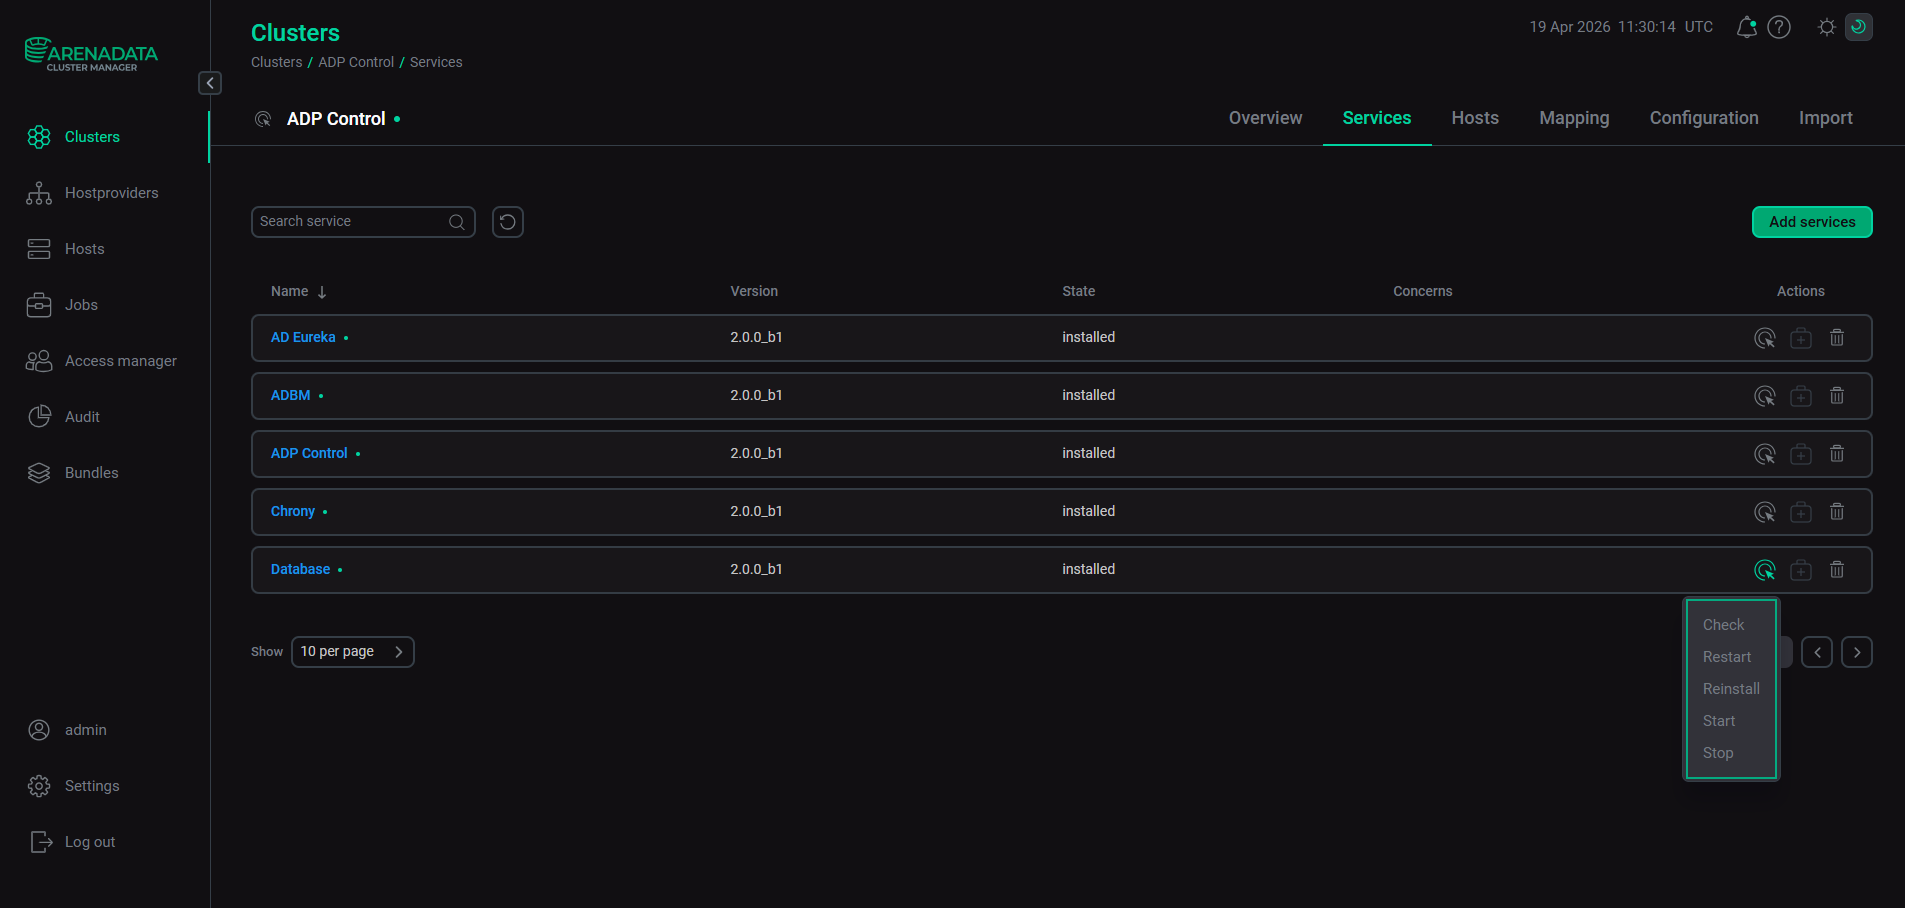The image size is (1905, 908).
Task: Open actions for AD Eureka service
Action: coord(1765,338)
